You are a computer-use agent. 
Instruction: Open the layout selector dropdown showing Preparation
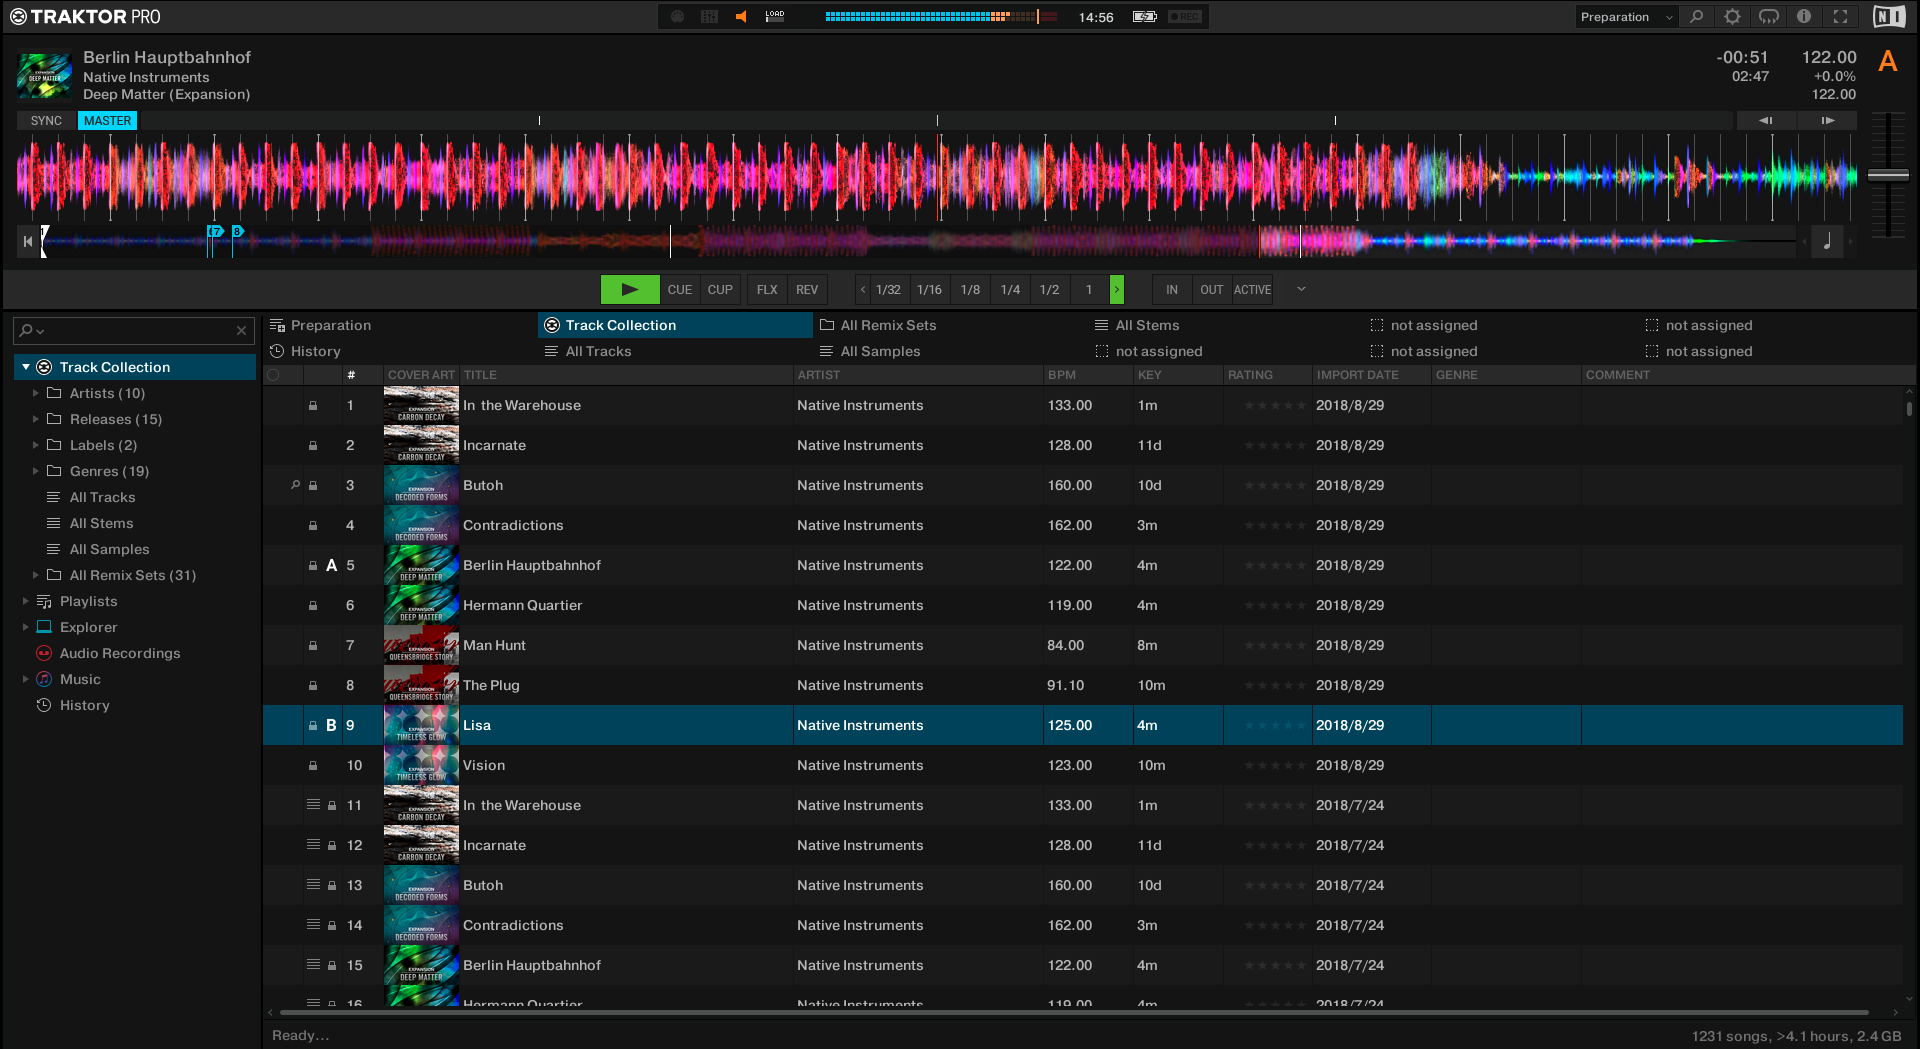tap(1626, 17)
